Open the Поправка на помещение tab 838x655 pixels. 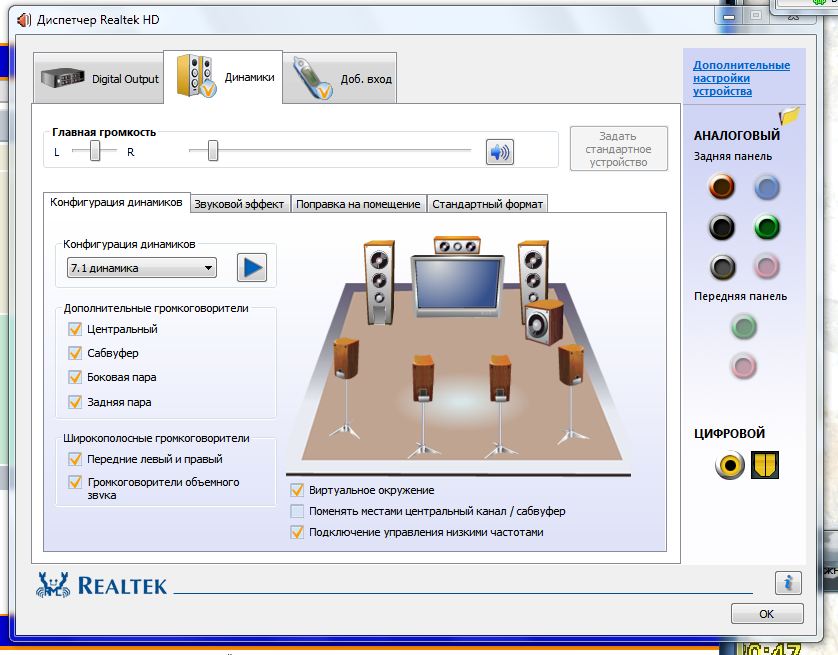(x=358, y=204)
